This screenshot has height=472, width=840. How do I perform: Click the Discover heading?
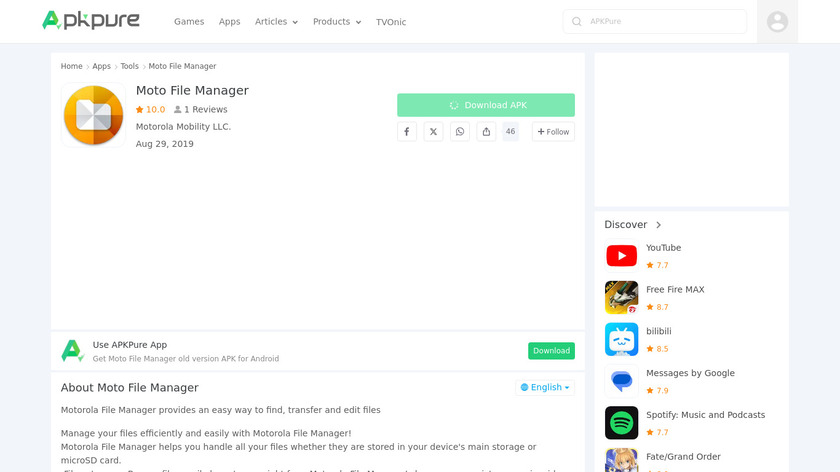pyautogui.click(x=626, y=225)
